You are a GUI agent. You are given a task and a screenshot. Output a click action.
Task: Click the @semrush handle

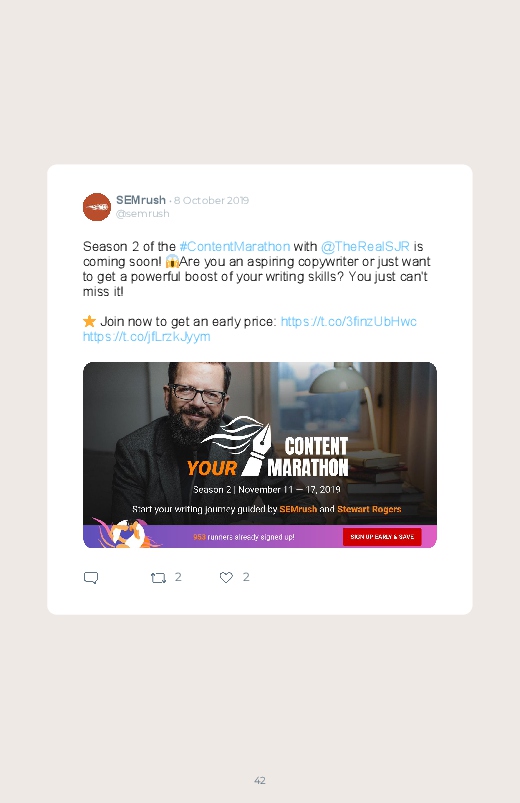[142, 214]
